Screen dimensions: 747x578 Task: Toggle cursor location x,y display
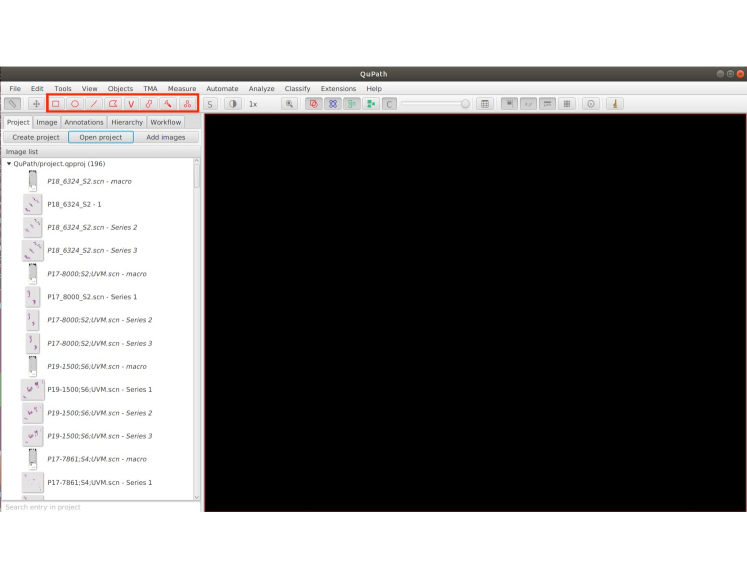[x=528, y=104]
